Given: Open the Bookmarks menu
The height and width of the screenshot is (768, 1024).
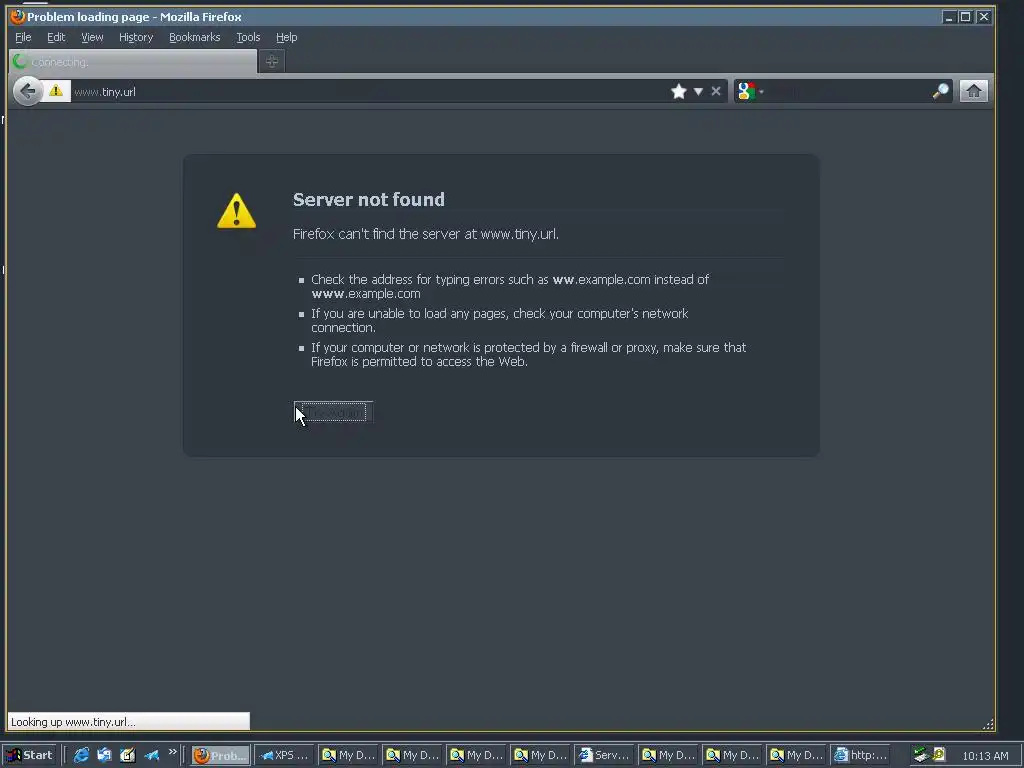Looking at the screenshot, I should pyautogui.click(x=195, y=37).
